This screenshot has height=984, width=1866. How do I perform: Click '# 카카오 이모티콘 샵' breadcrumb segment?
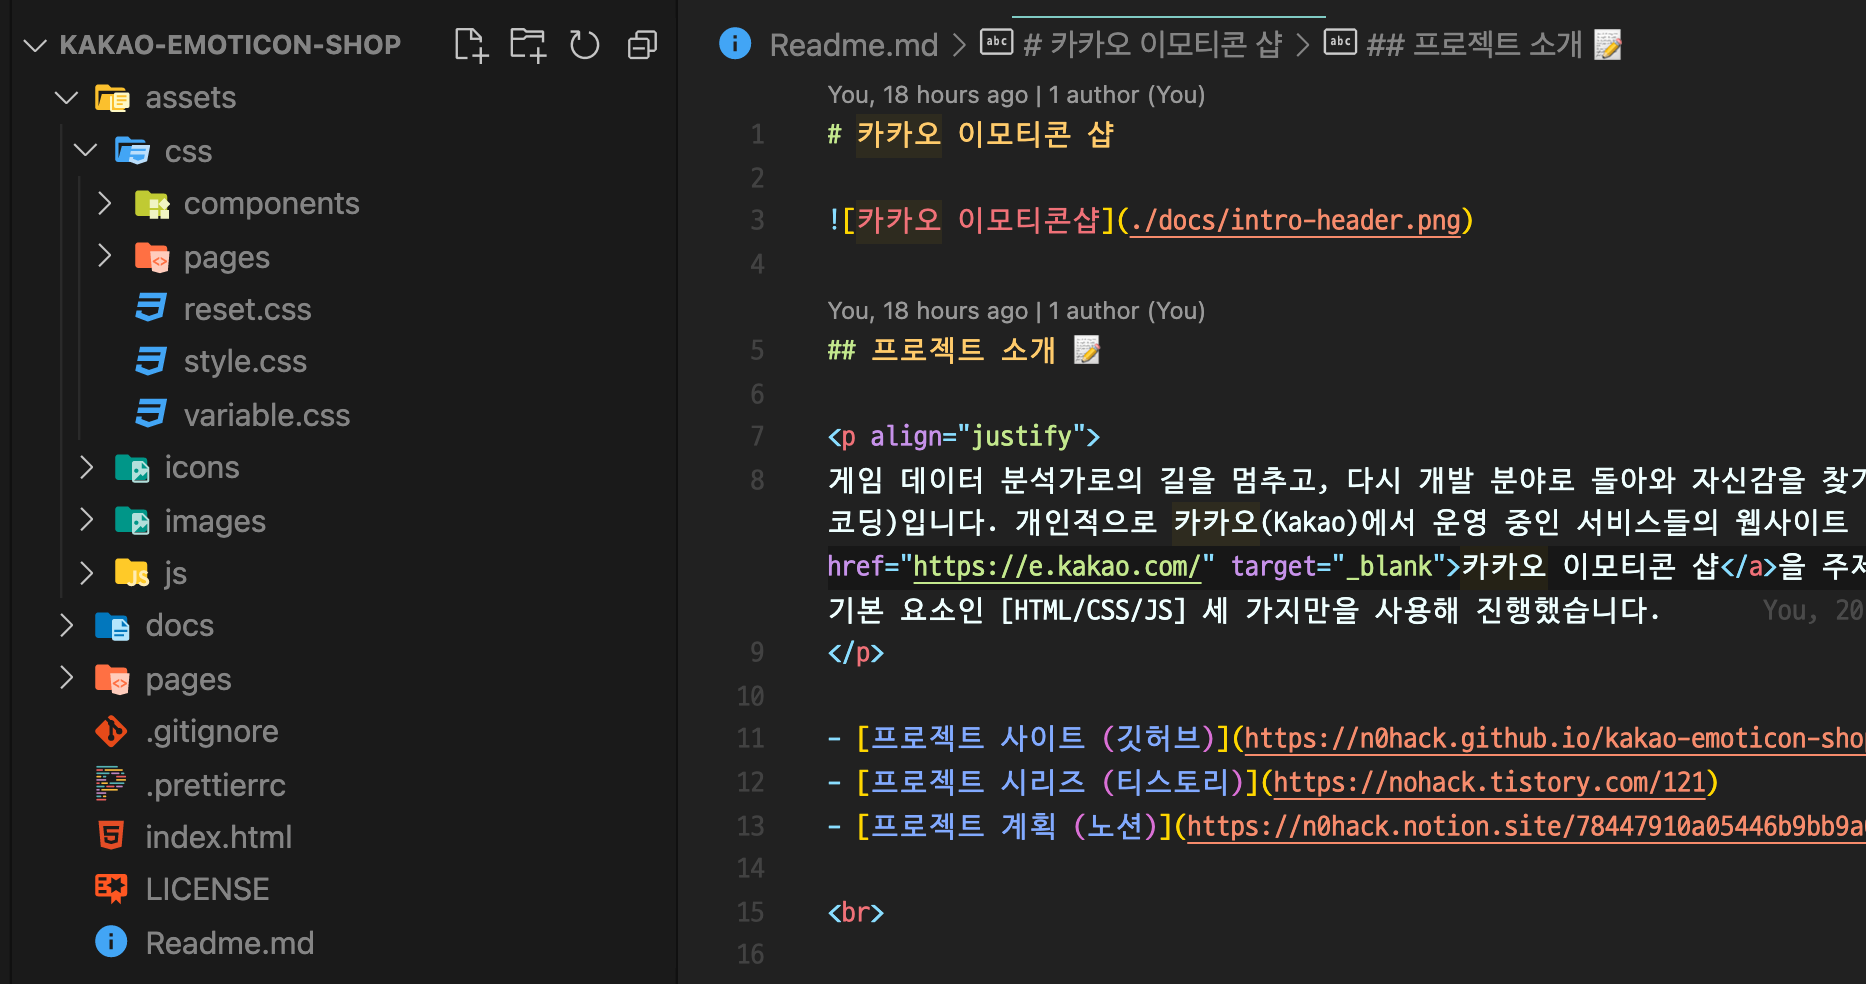(1153, 44)
